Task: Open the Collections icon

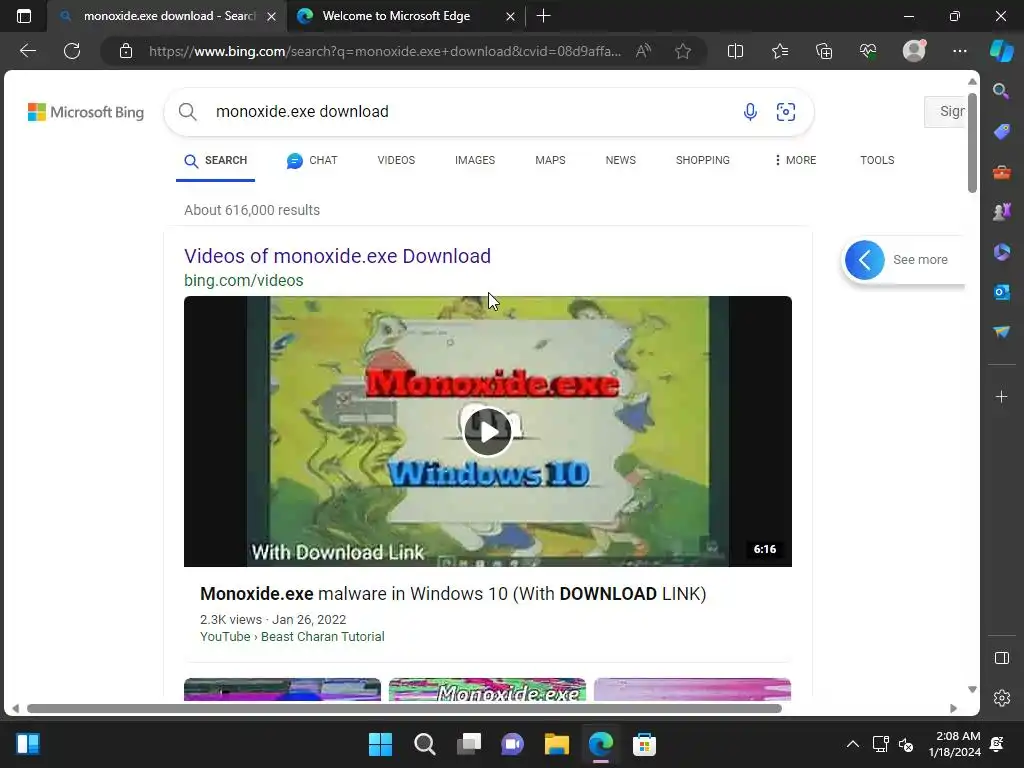Action: [x=824, y=51]
